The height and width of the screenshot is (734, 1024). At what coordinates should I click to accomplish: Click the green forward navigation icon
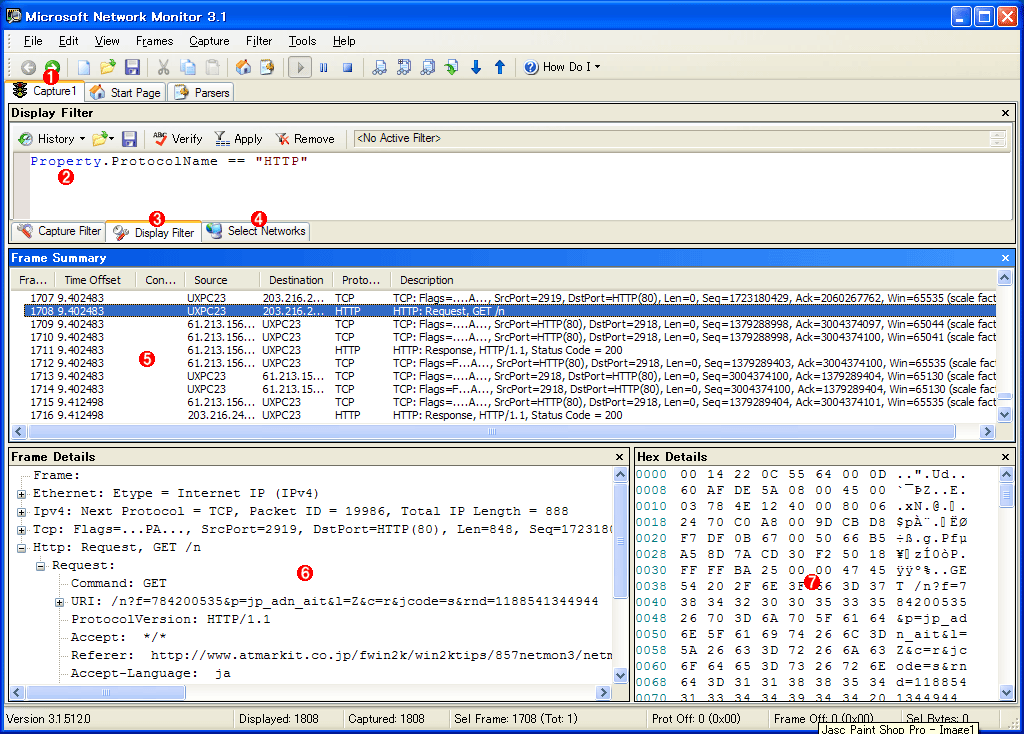[52, 66]
